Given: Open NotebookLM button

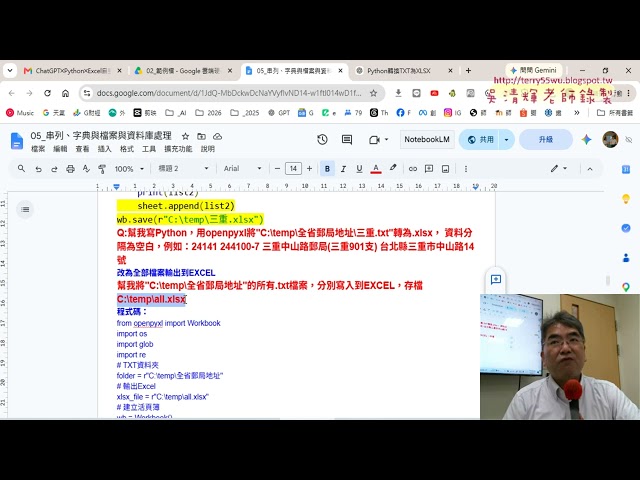Looking at the screenshot, I should coord(427,140).
